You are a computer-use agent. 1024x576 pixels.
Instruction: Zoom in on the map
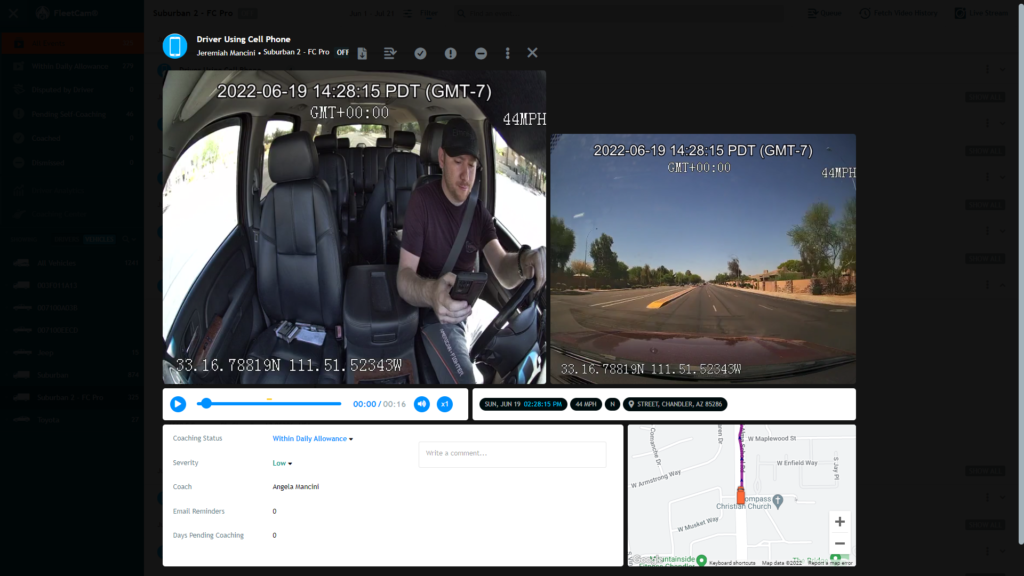coord(839,522)
